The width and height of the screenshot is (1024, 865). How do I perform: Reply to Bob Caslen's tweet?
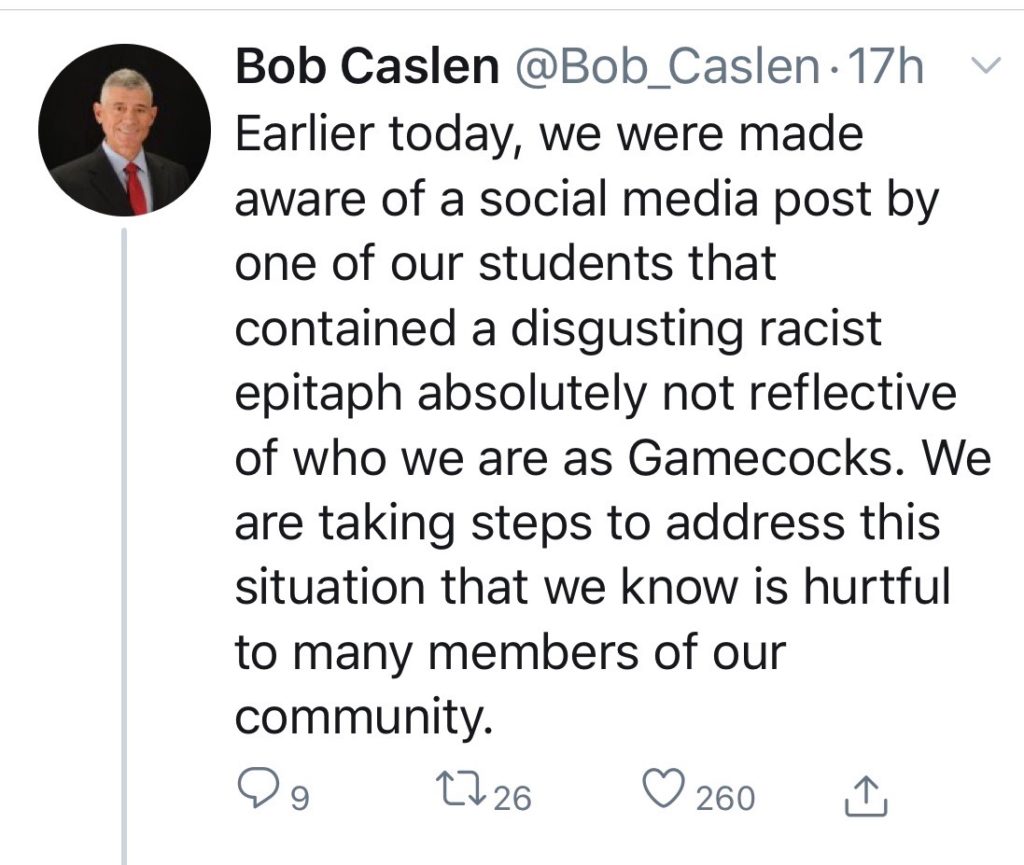coord(262,792)
